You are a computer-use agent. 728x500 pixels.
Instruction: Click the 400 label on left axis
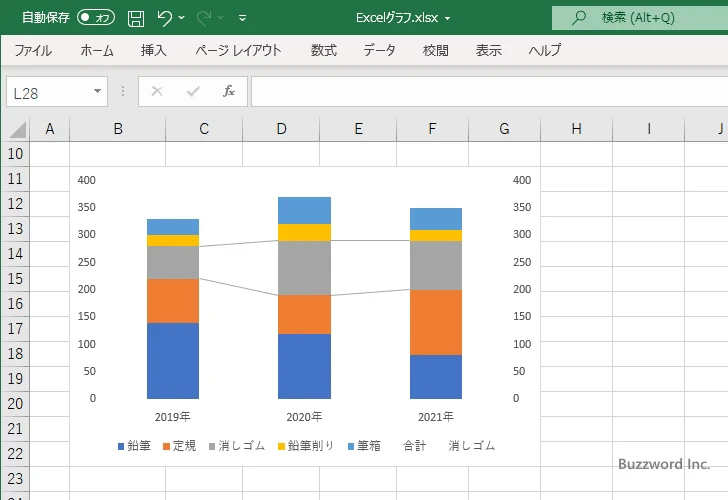coord(86,180)
